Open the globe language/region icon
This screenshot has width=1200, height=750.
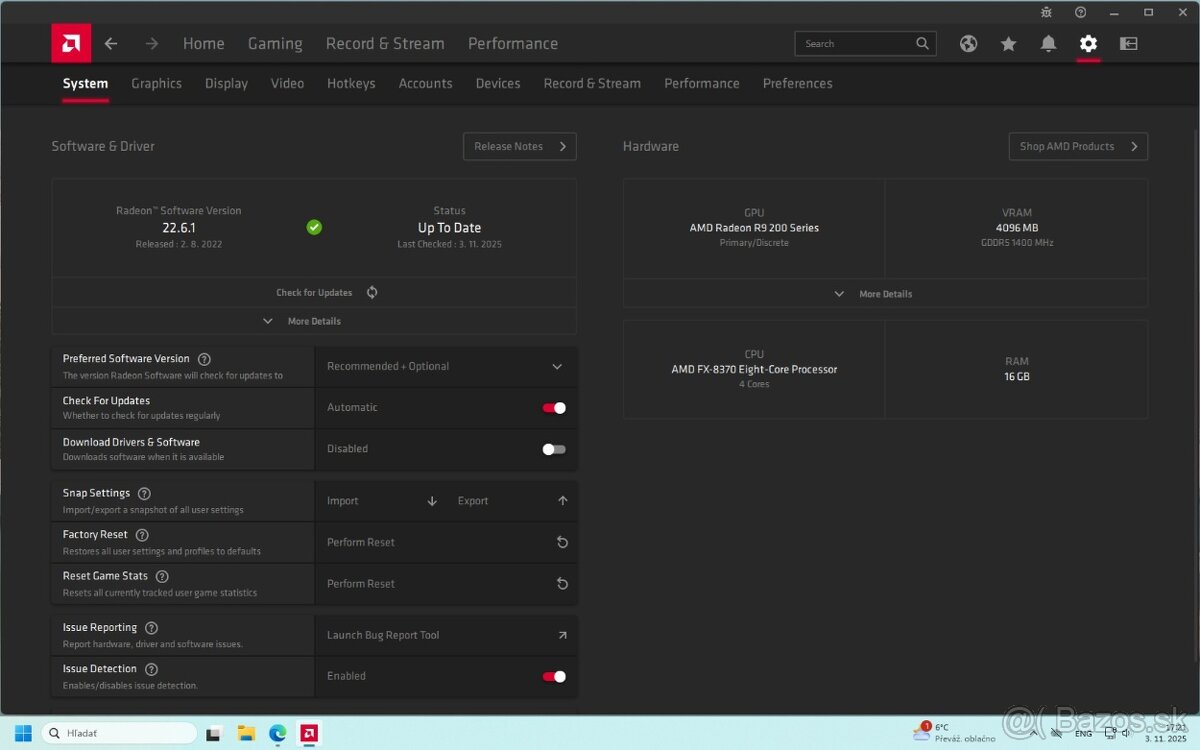tap(968, 43)
